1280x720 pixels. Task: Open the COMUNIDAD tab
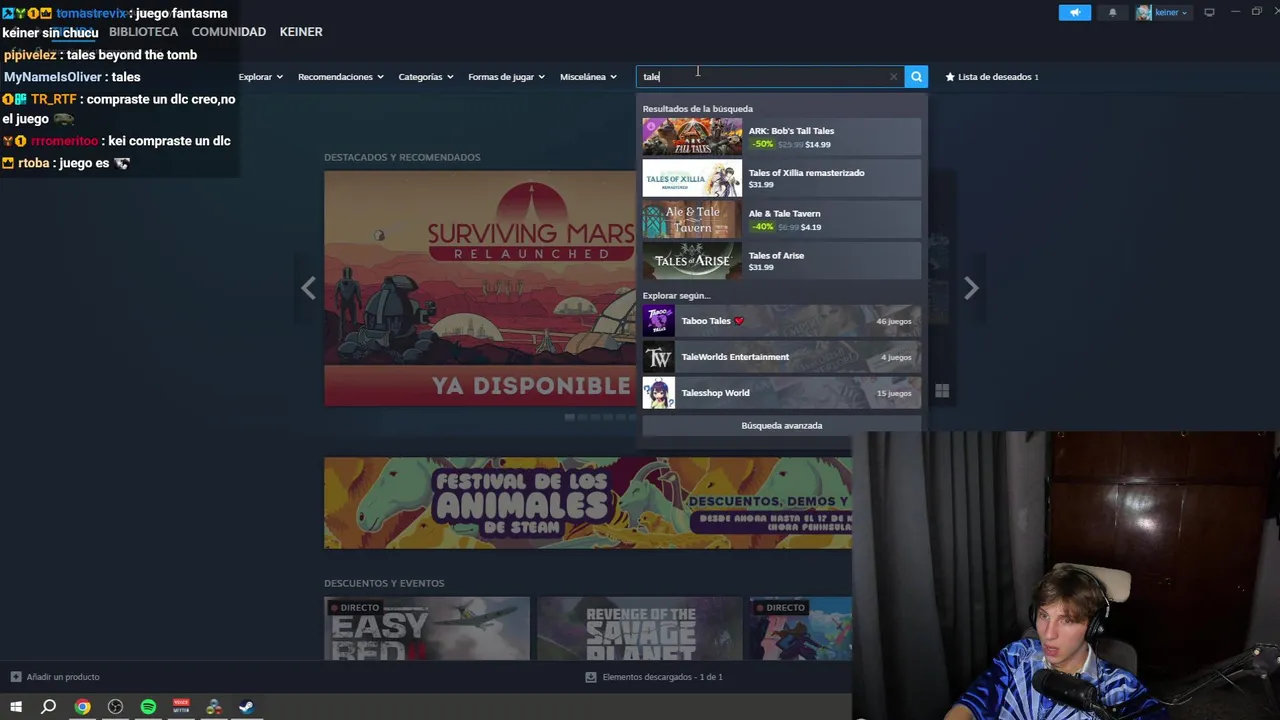(229, 32)
